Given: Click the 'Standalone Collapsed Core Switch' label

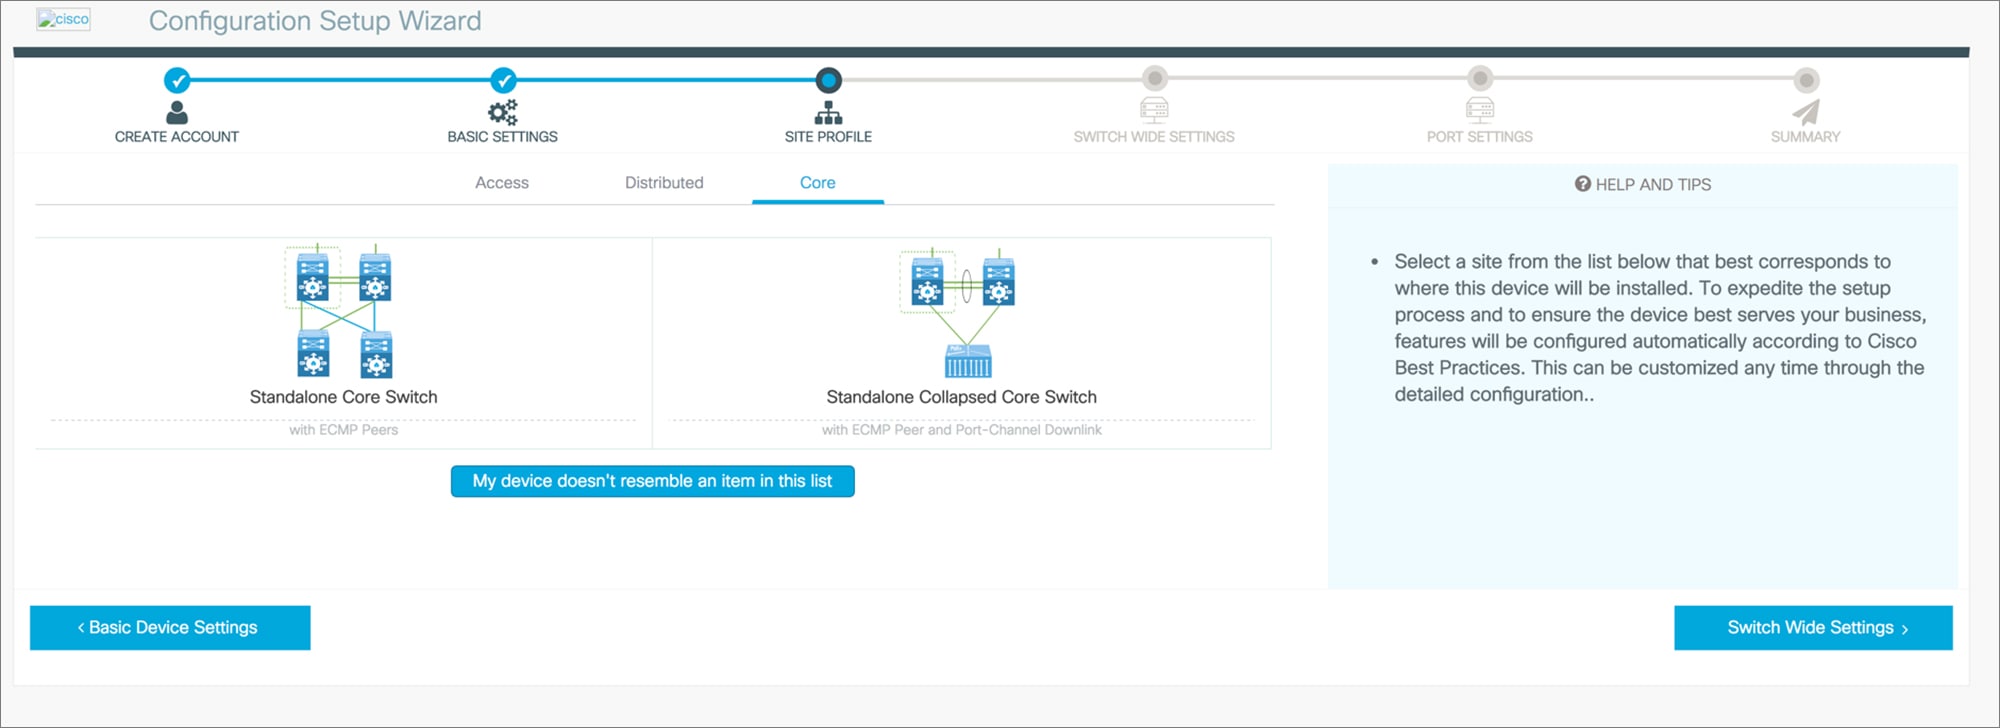Looking at the screenshot, I should coord(962,397).
